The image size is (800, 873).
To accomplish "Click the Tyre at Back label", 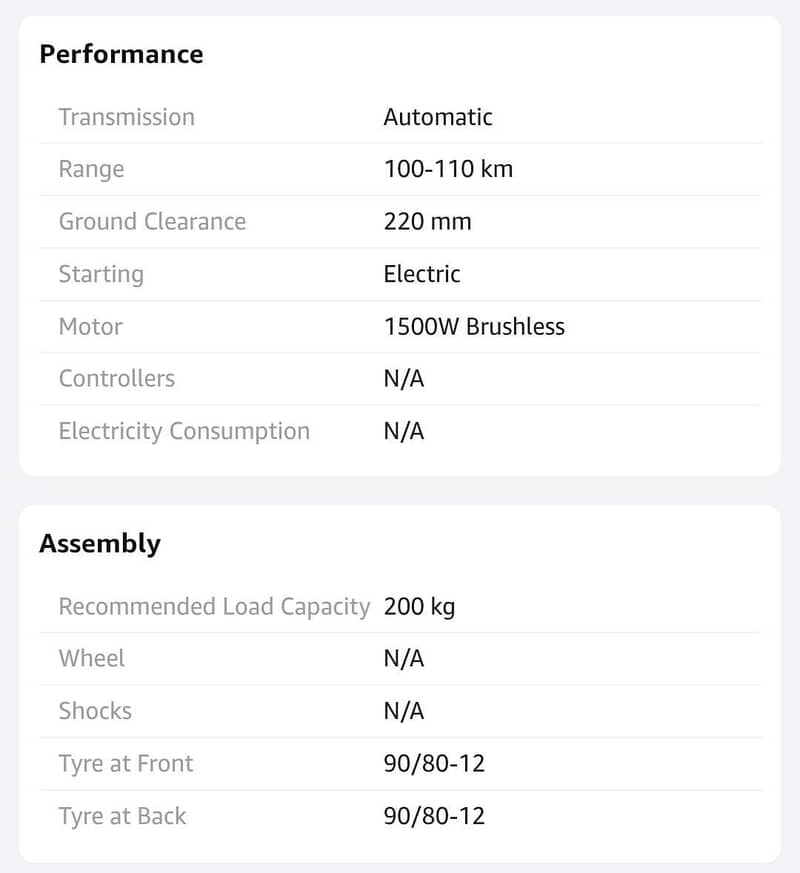I will click(x=122, y=816).
